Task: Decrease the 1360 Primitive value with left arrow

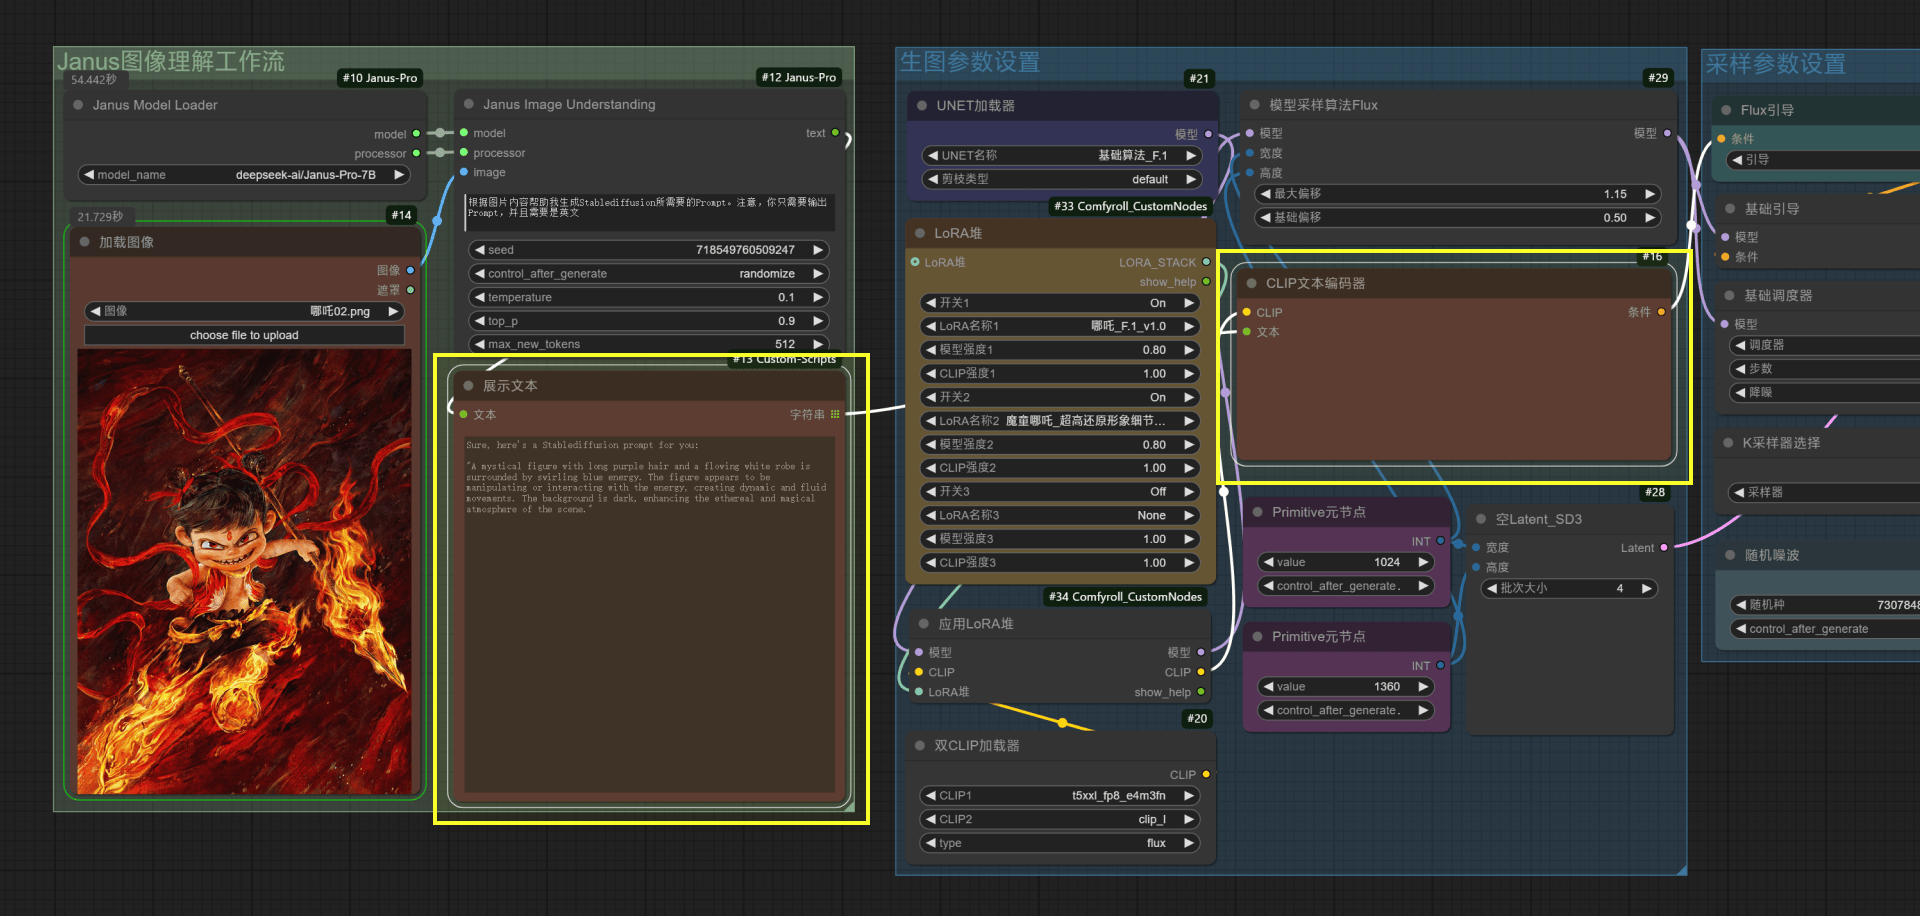Action: [1268, 687]
